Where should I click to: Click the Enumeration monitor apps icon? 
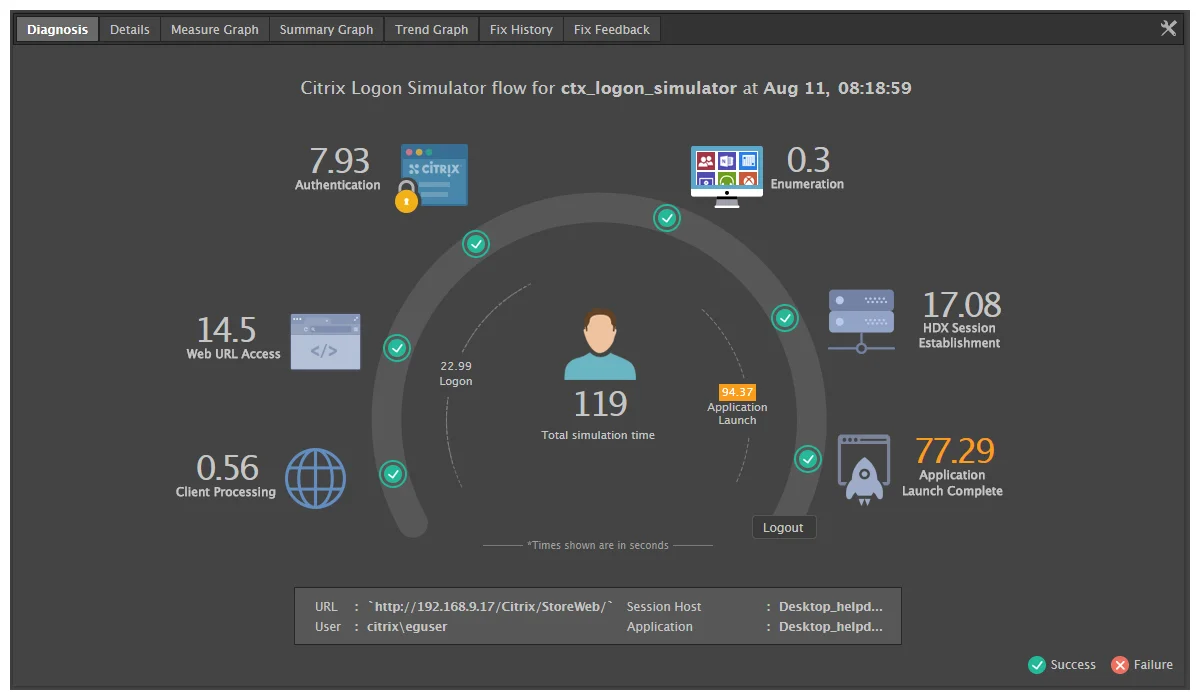pos(727,176)
